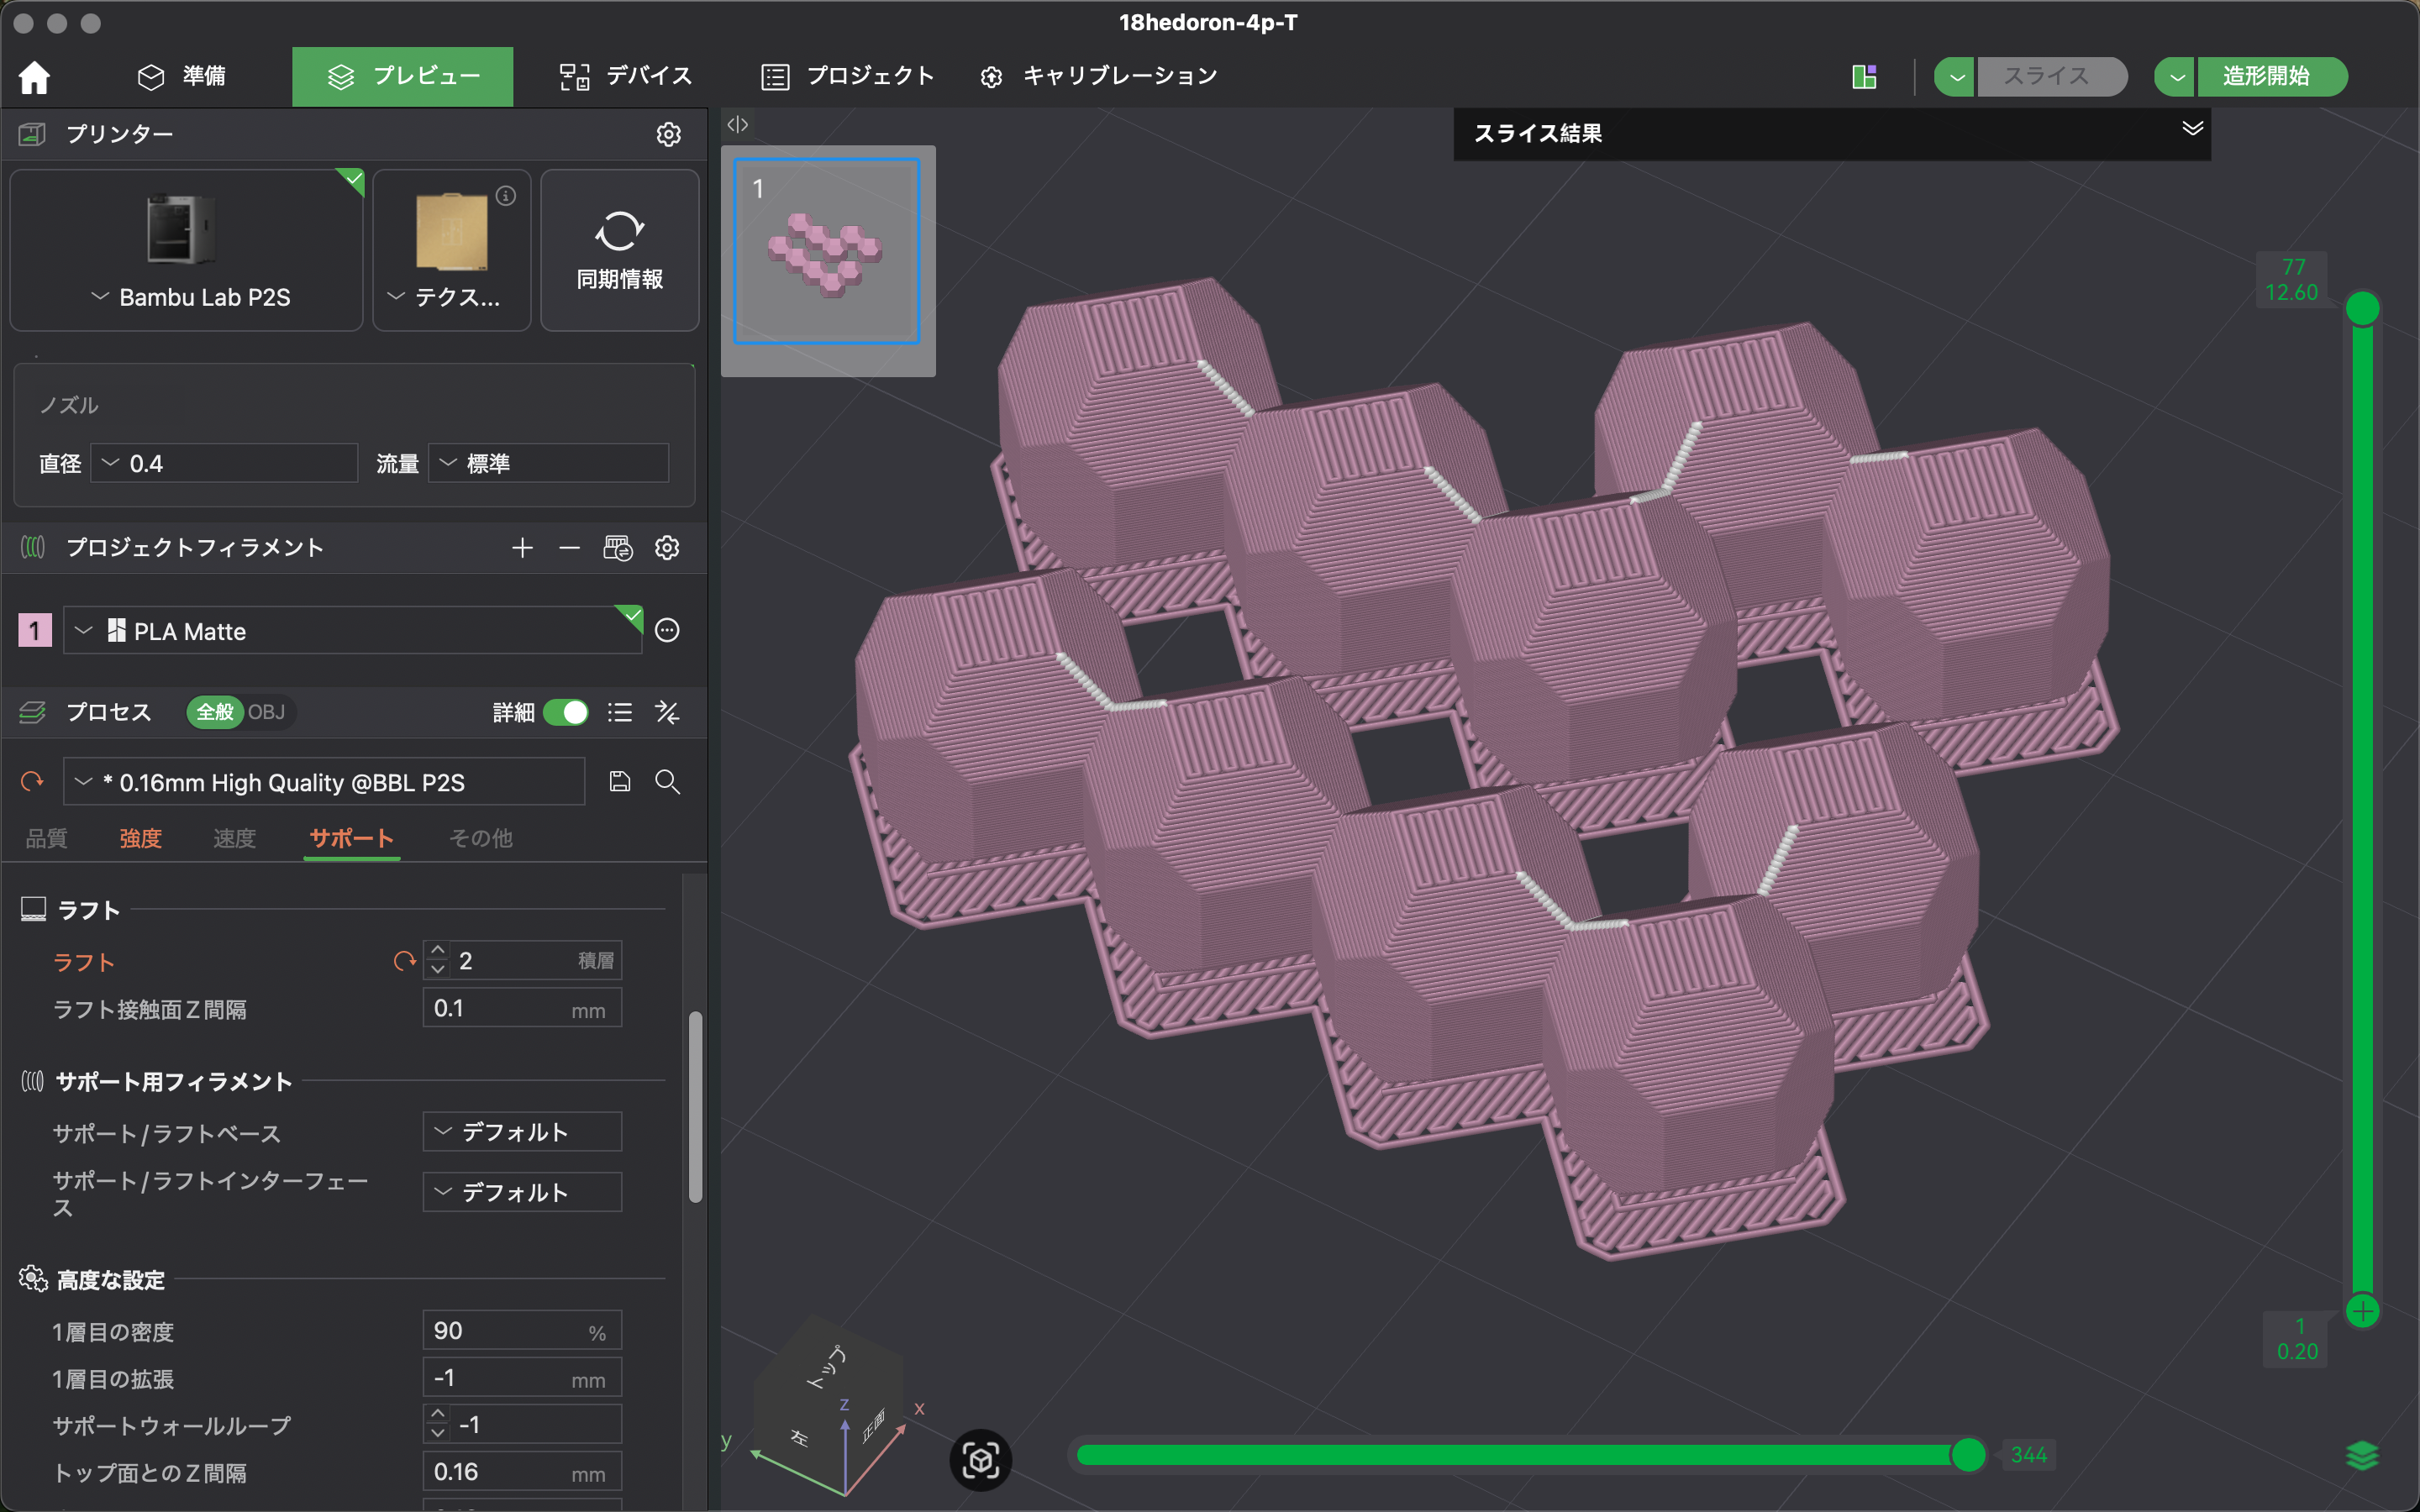Image resolution: width=2420 pixels, height=1512 pixels.
Task: Click the 造形開始 print button
Action: click(2265, 77)
